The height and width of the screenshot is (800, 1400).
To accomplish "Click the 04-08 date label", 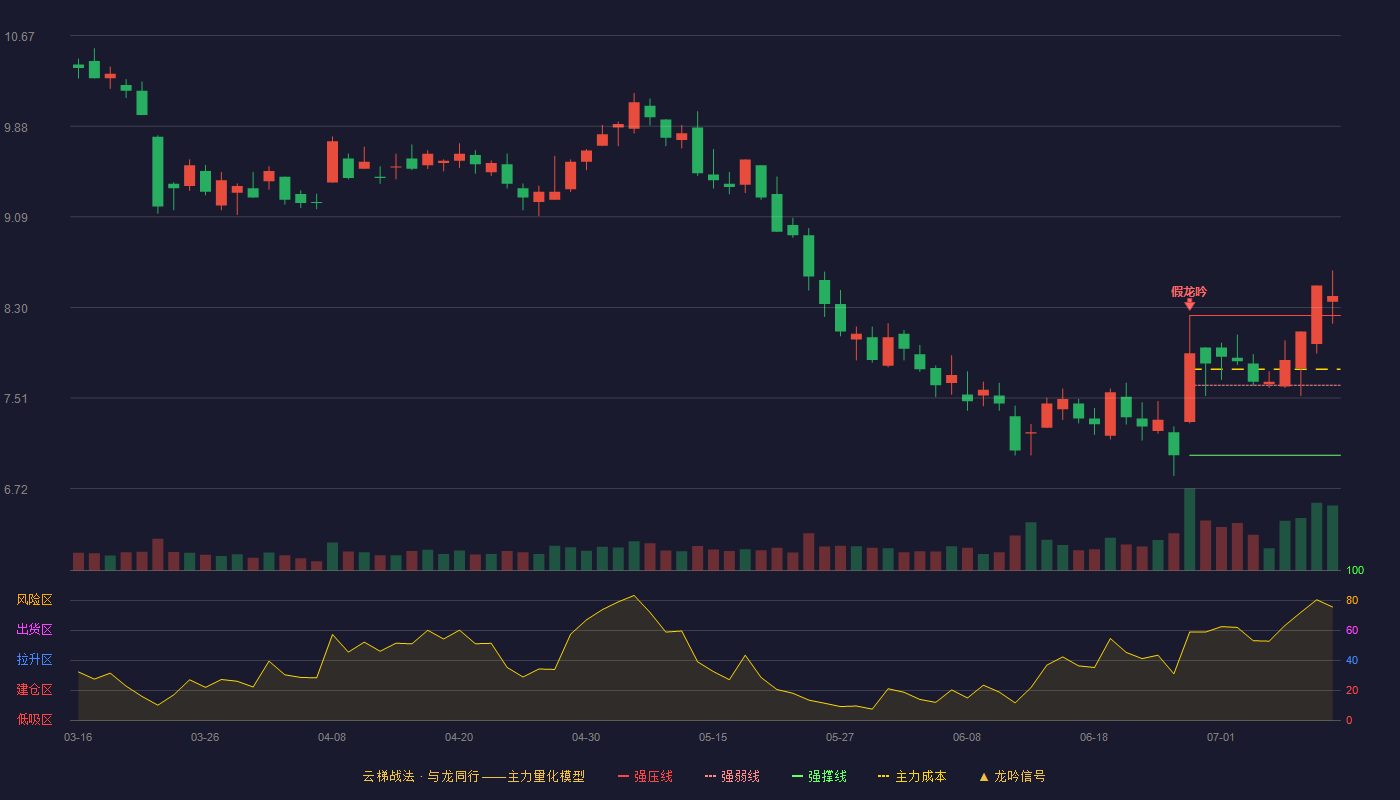I will [332, 737].
